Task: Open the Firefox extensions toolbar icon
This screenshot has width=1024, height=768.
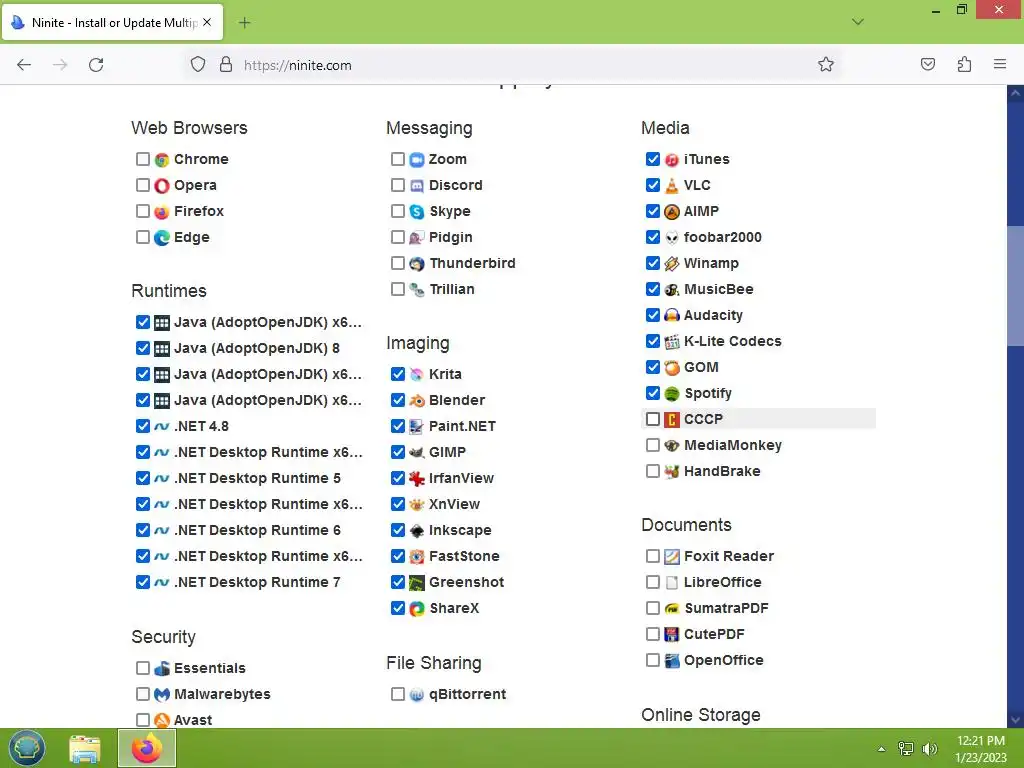Action: coord(964,64)
